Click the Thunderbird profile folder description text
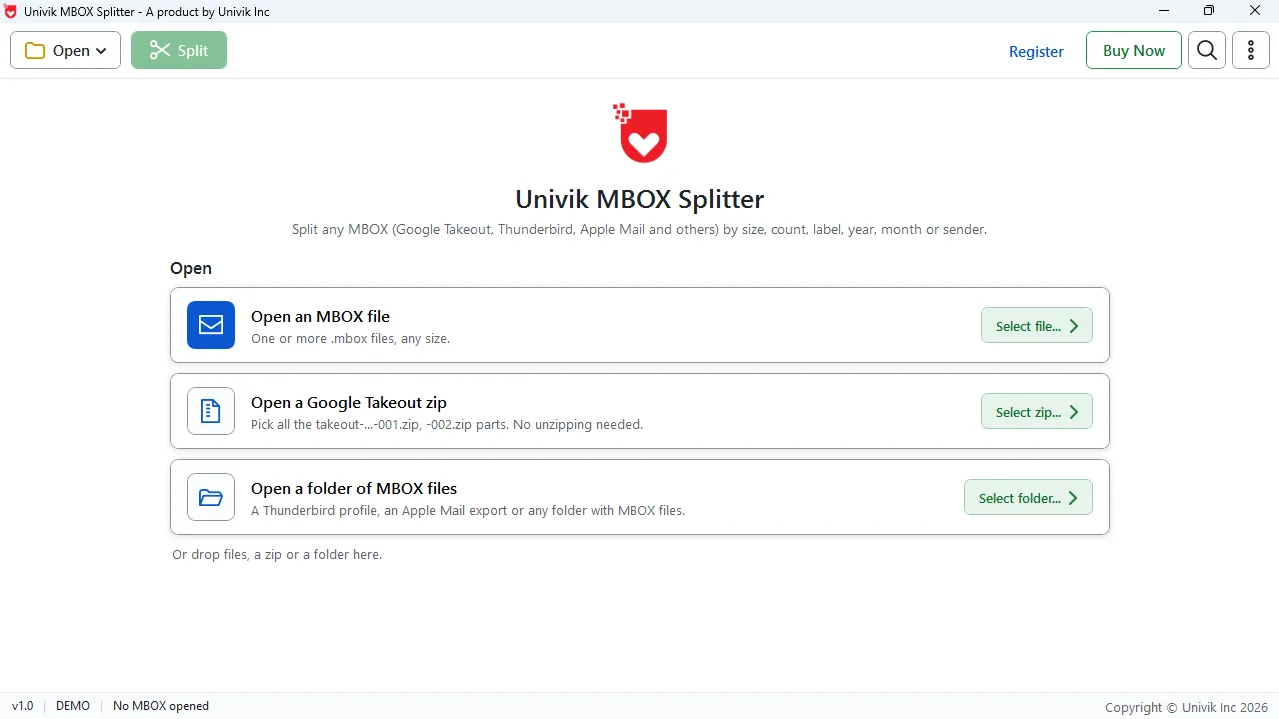Image resolution: width=1279 pixels, height=719 pixels. pos(468,510)
